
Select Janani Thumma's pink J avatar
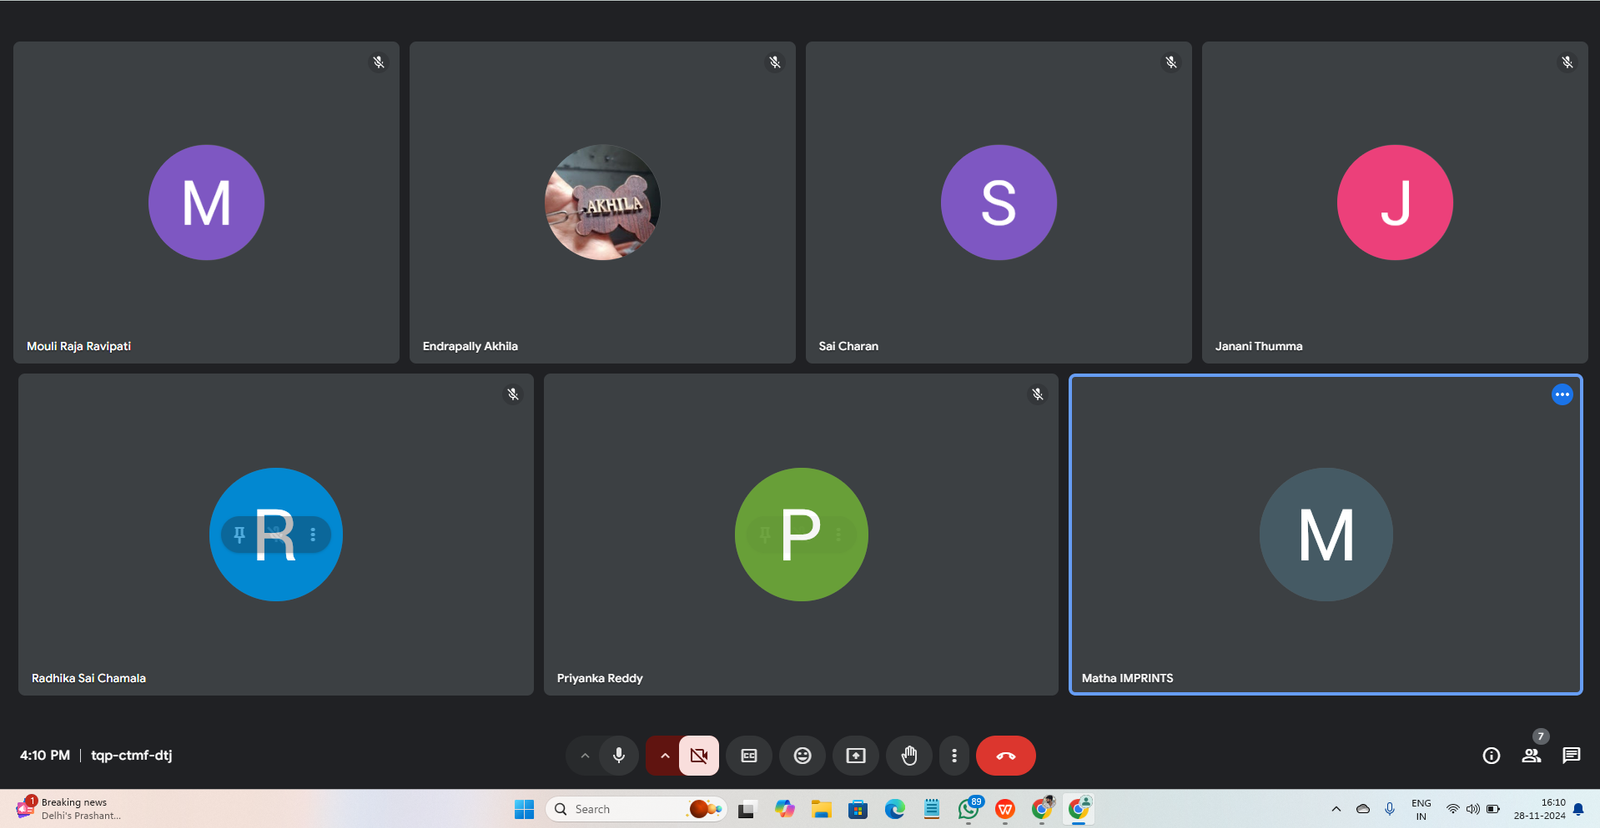point(1394,203)
